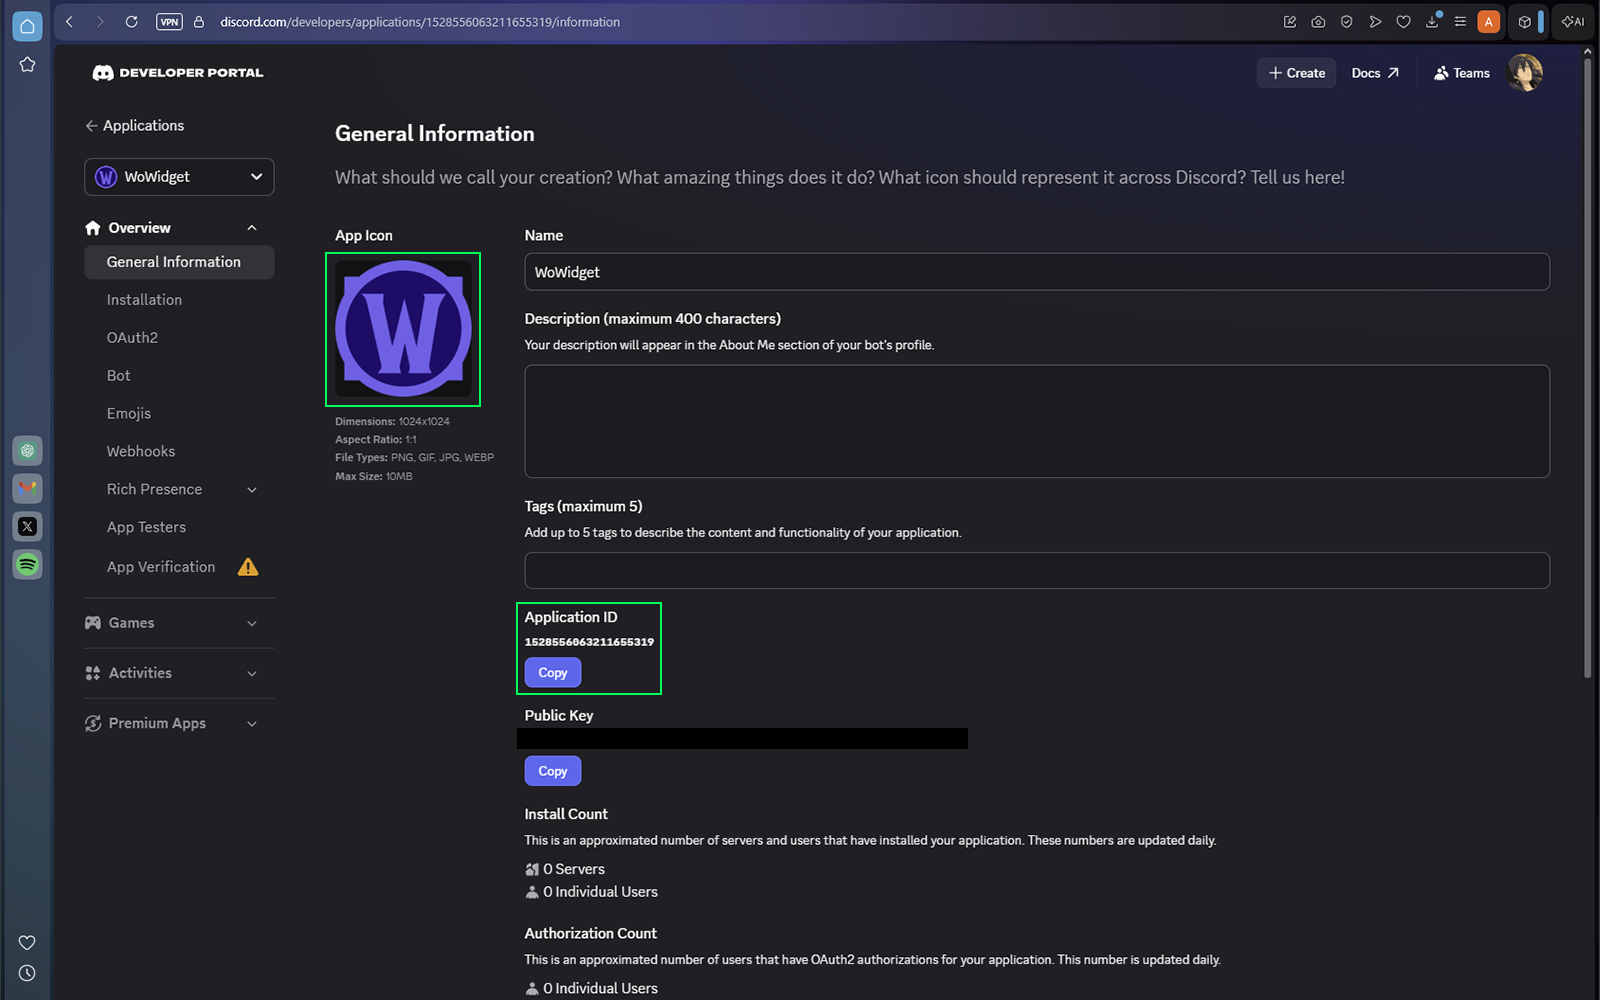Click the edit page icon in toolbar
The image size is (1600, 1000).
(x=1290, y=21)
